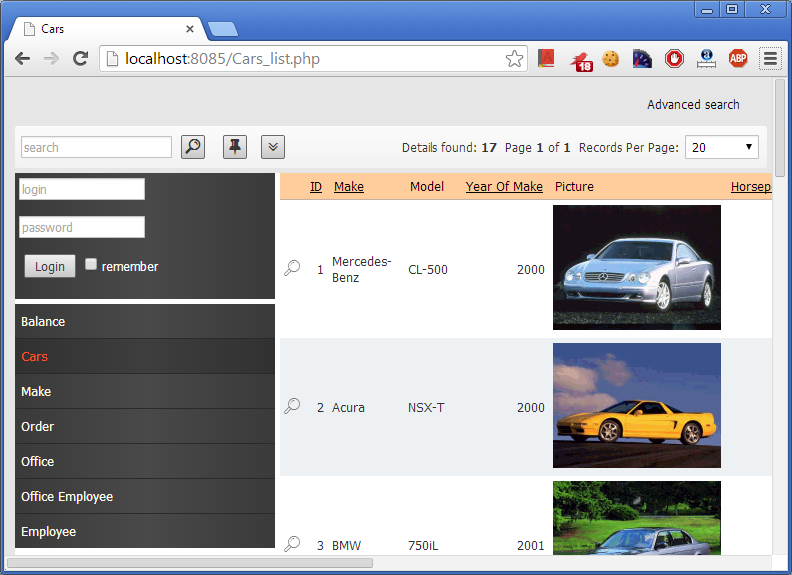Click the password input field

coord(82,227)
